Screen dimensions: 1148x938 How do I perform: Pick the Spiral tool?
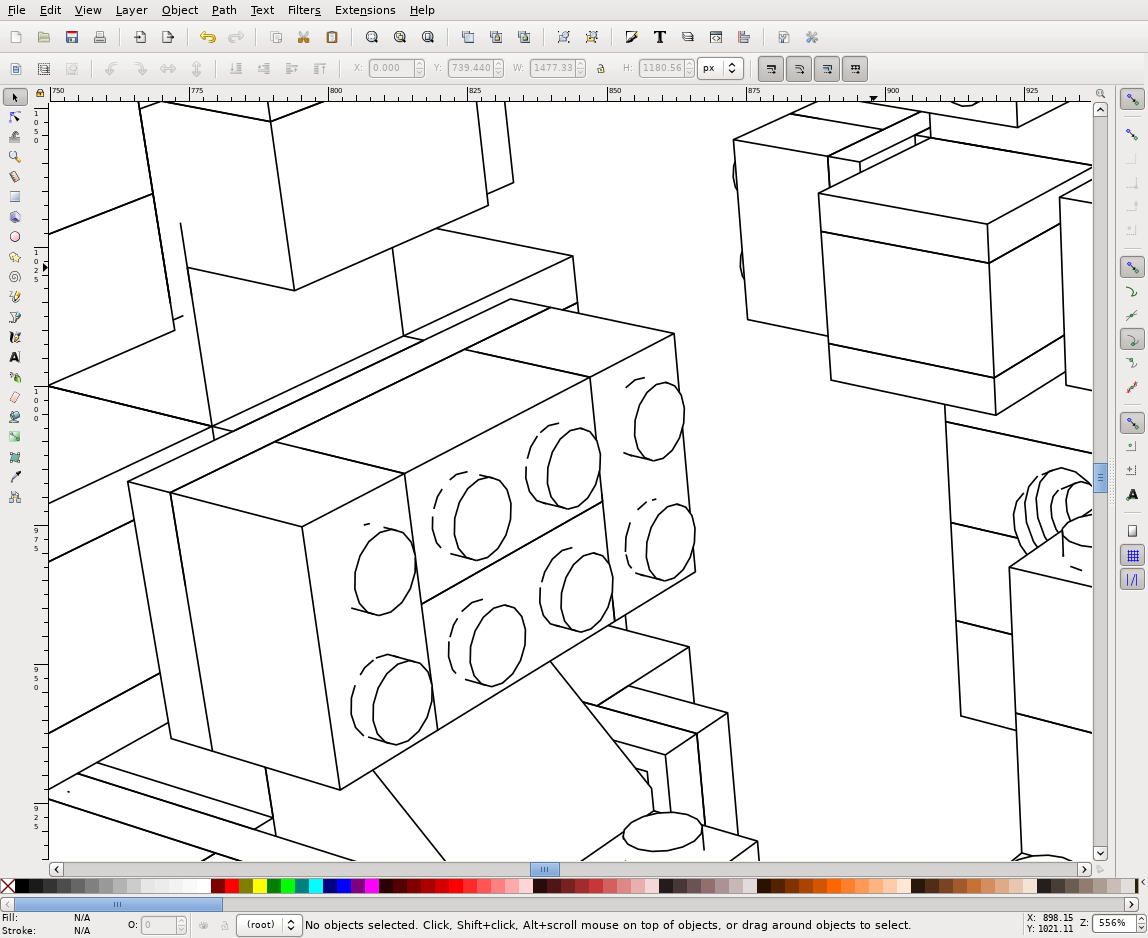pyautogui.click(x=15, y=277)
